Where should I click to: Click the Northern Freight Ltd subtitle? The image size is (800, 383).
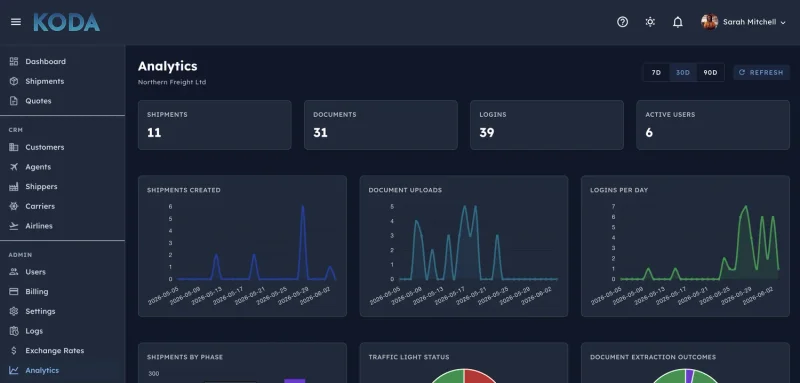(172, 82)
